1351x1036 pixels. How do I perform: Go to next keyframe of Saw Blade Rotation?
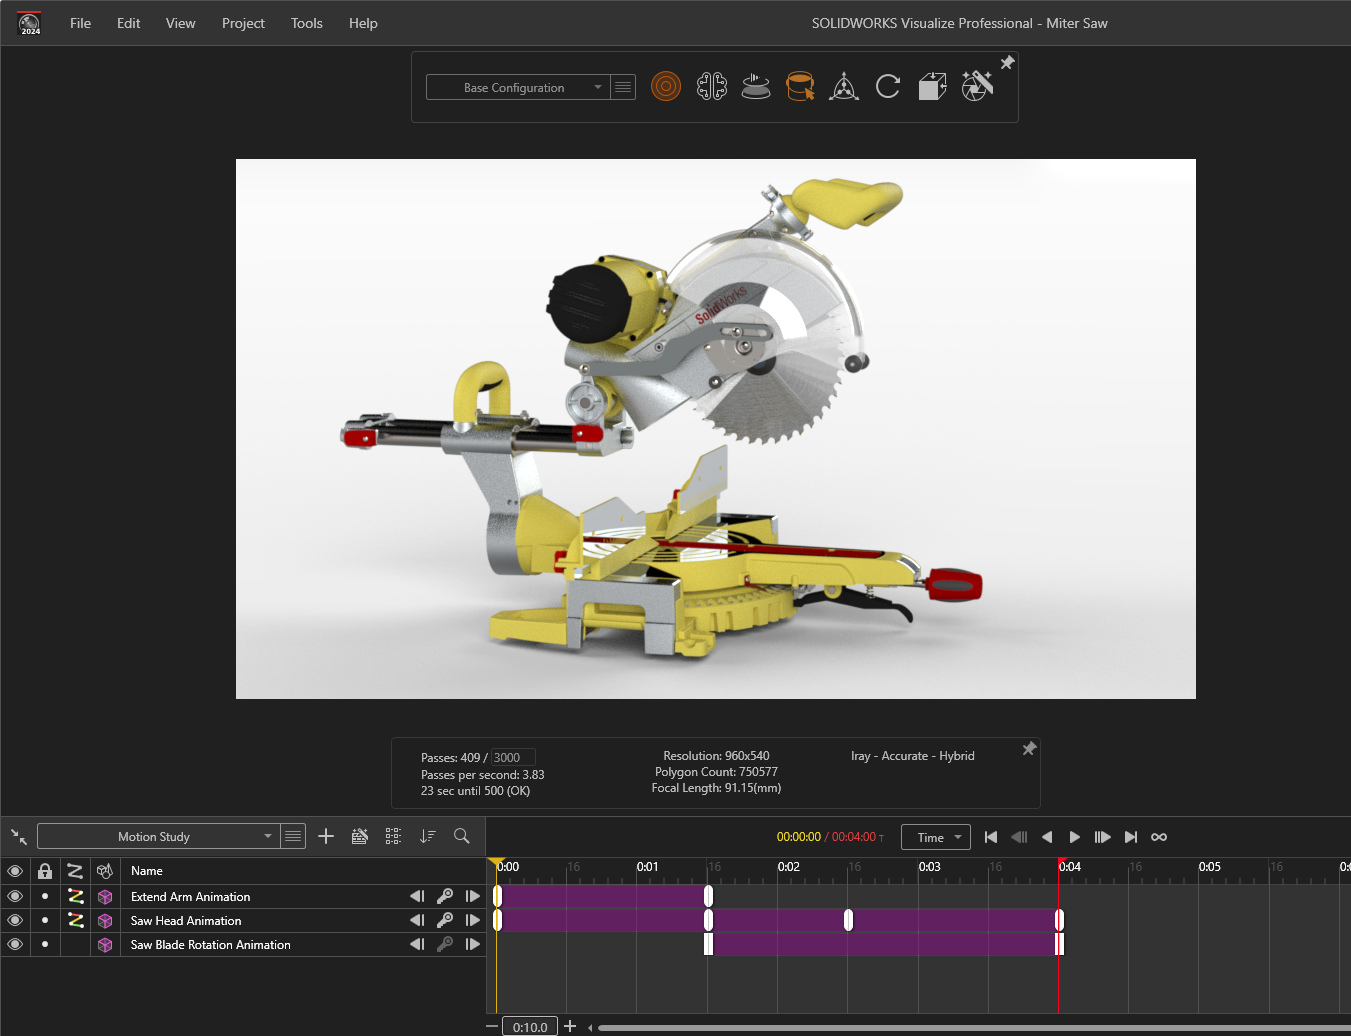coord(473,944)
